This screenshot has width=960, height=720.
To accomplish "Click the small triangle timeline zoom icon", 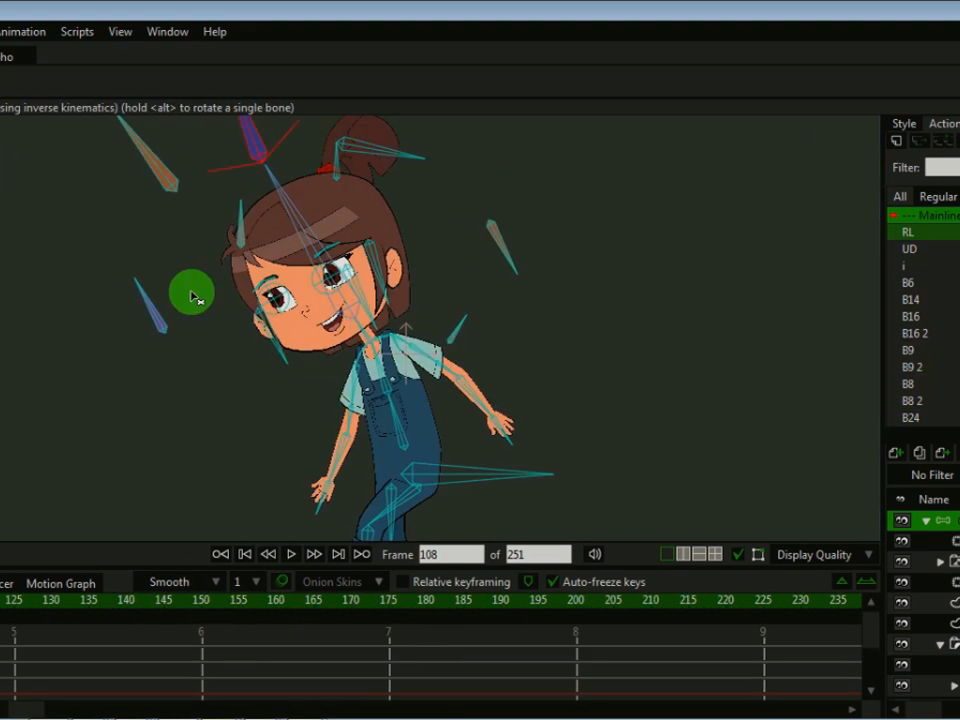I will [842, 581].
